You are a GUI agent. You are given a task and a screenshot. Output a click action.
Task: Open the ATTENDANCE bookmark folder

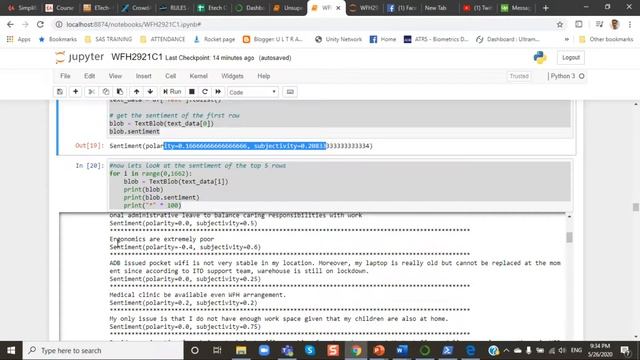162,39
